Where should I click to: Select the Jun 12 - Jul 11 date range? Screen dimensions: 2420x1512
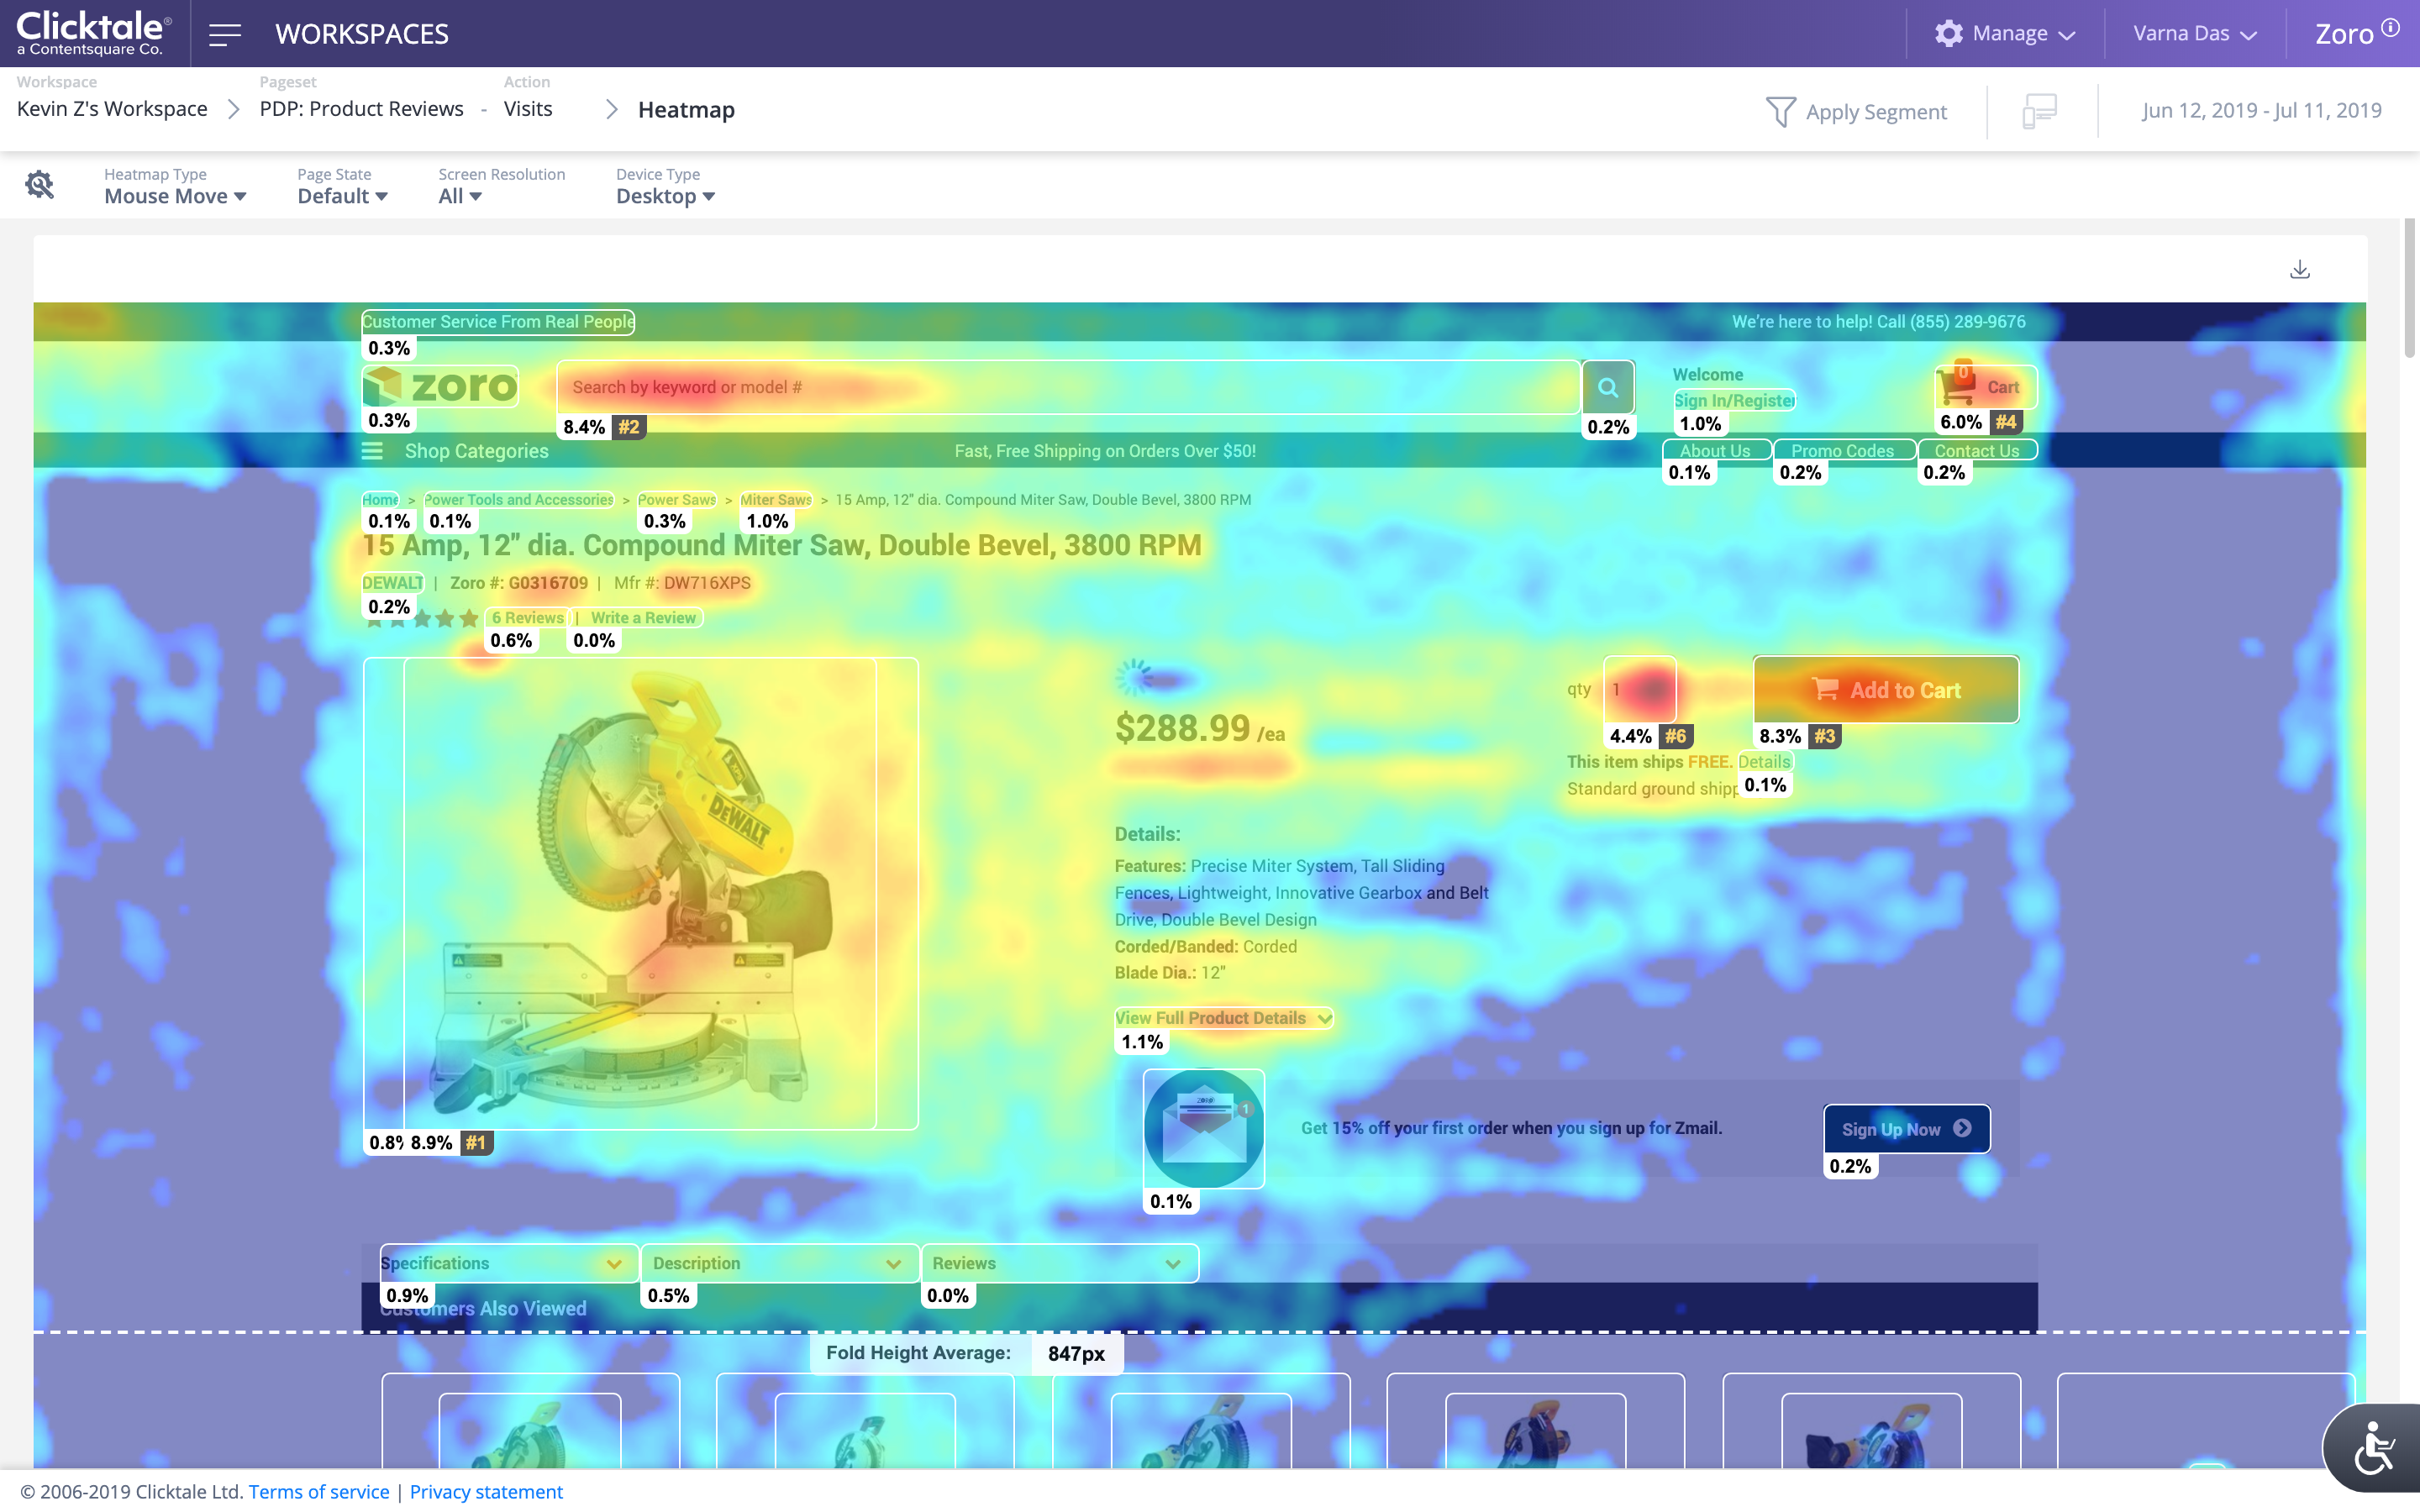point(2261,110)
